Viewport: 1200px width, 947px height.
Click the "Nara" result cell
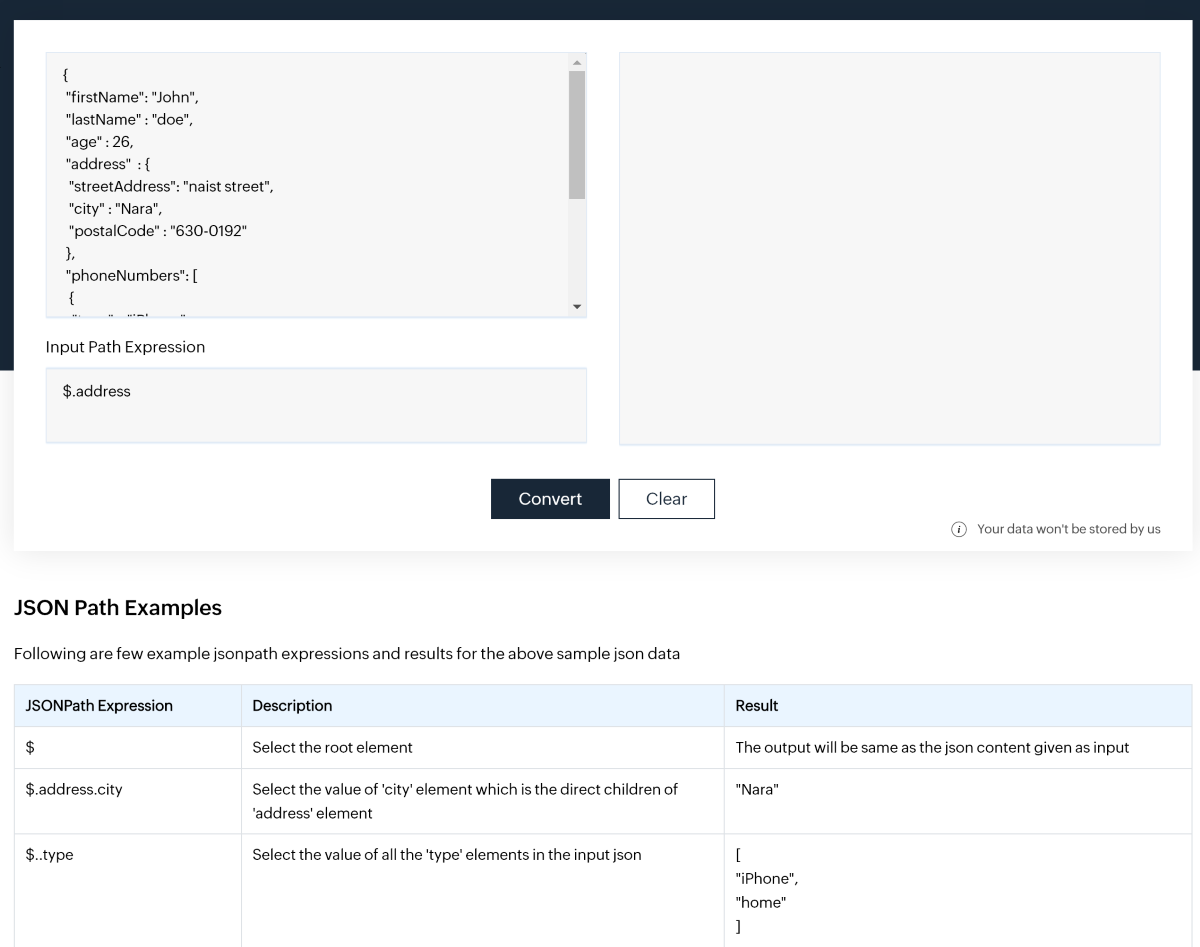757,790
